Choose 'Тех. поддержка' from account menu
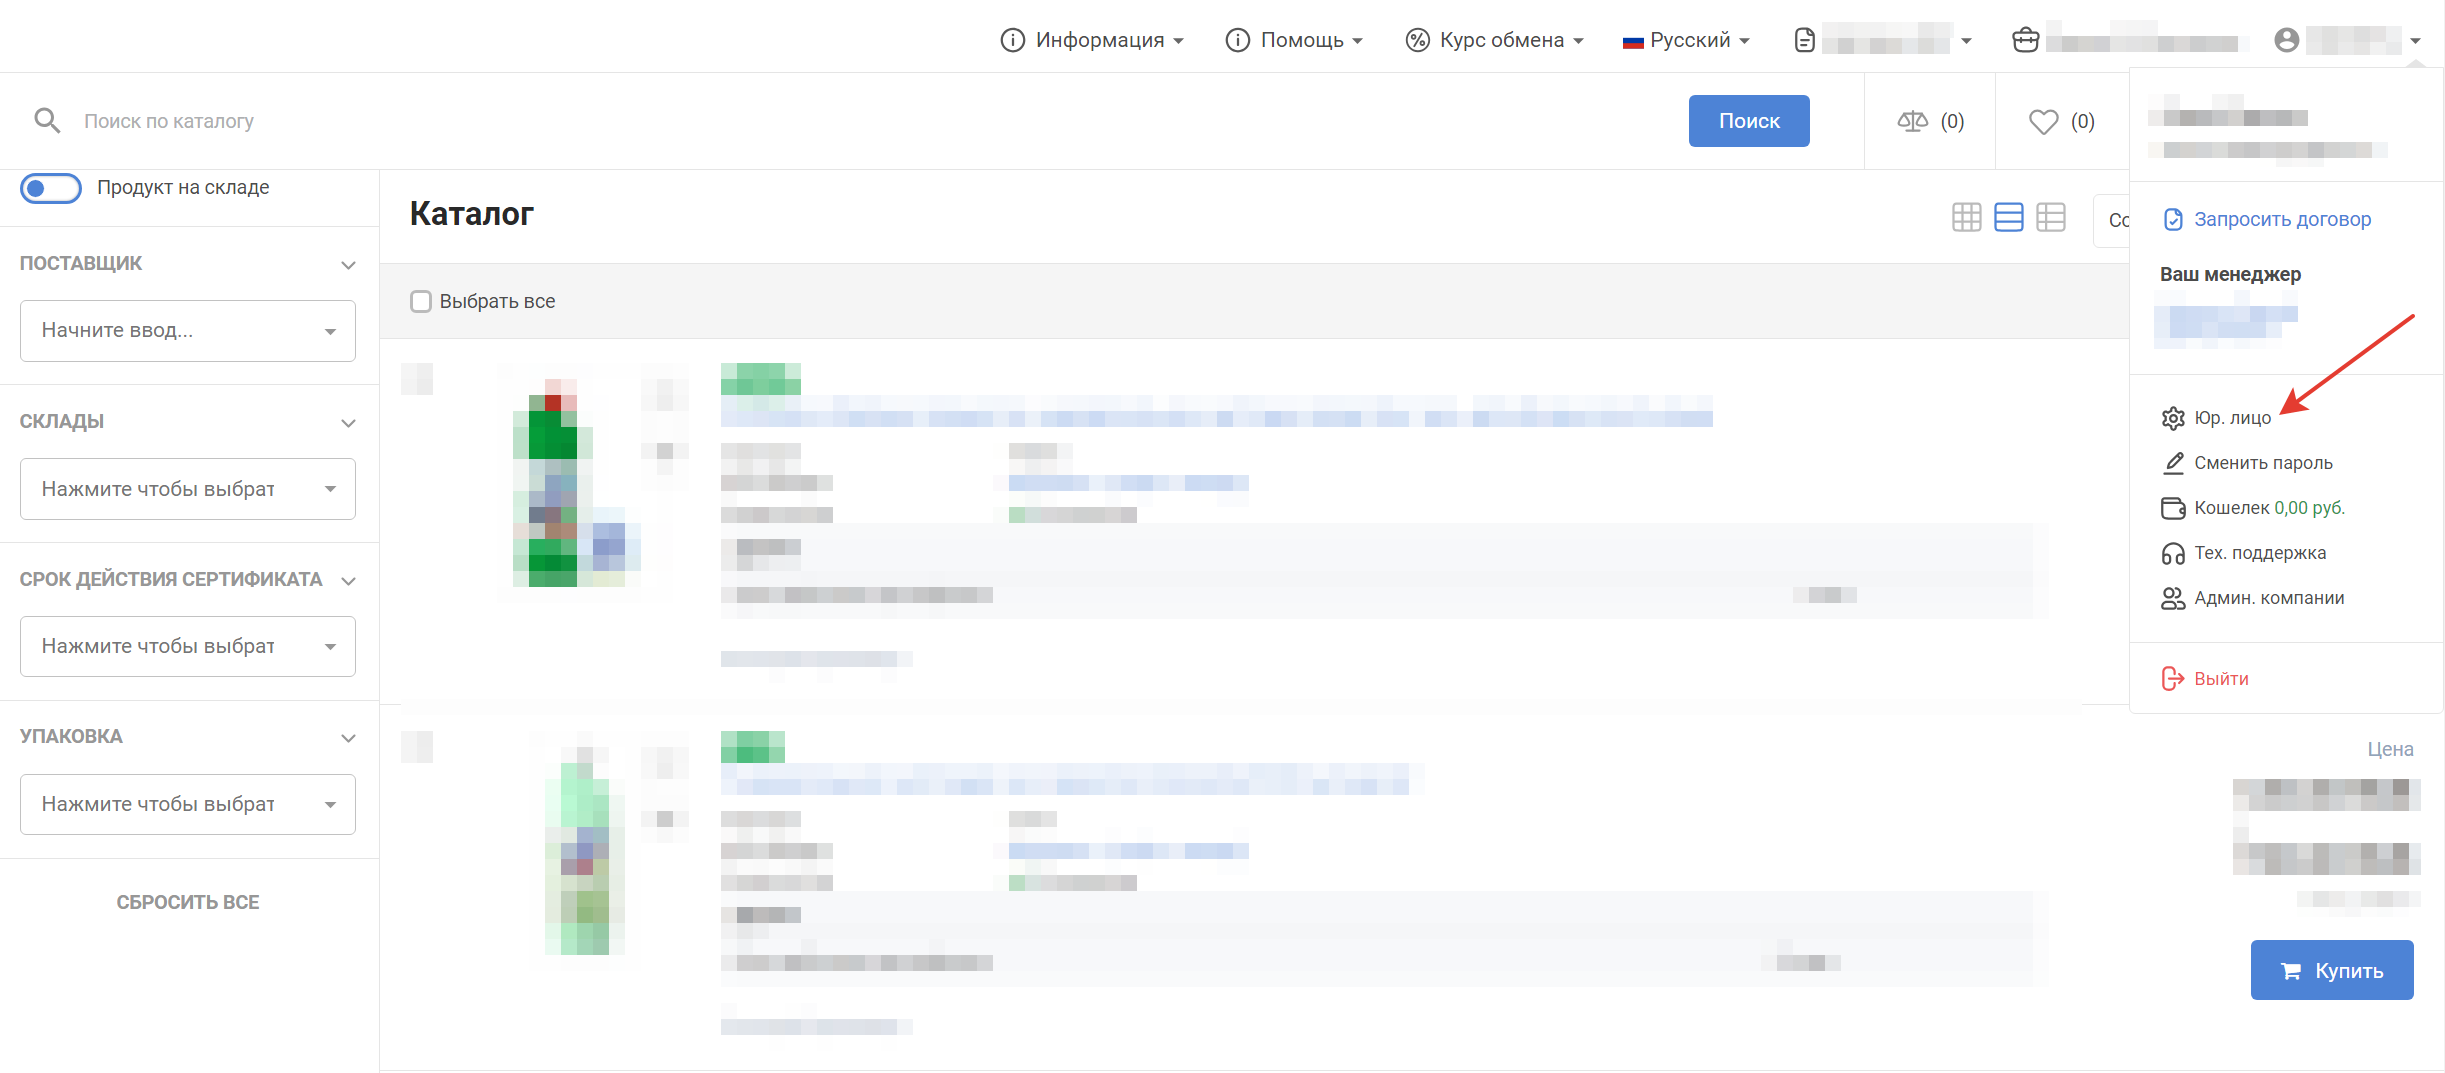 click(2259, 553)
